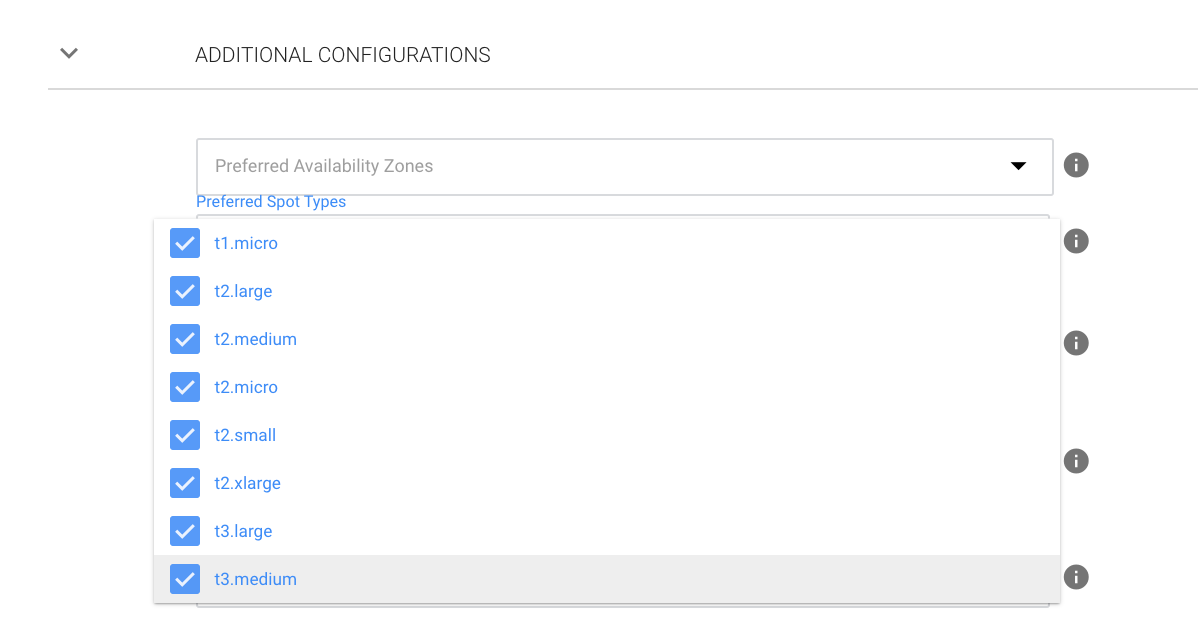Screen dimensions: 1198x630
Task: Click the t2.large spot type name
Action: (243, 291)
